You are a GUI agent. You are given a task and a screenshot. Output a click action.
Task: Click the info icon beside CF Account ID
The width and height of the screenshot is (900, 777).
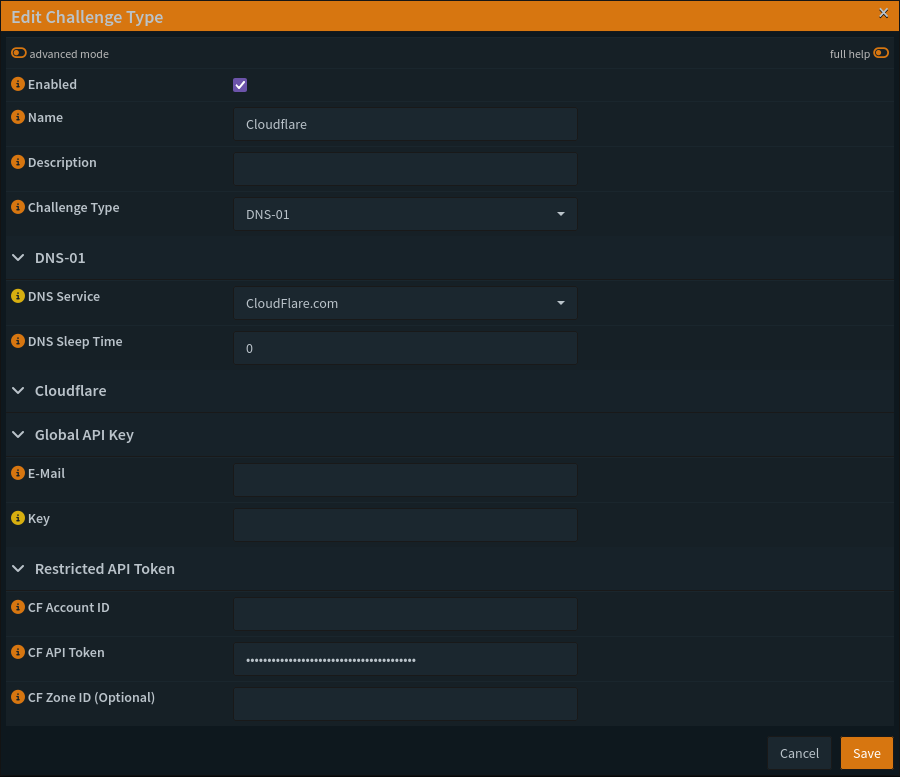pos(18,607)
